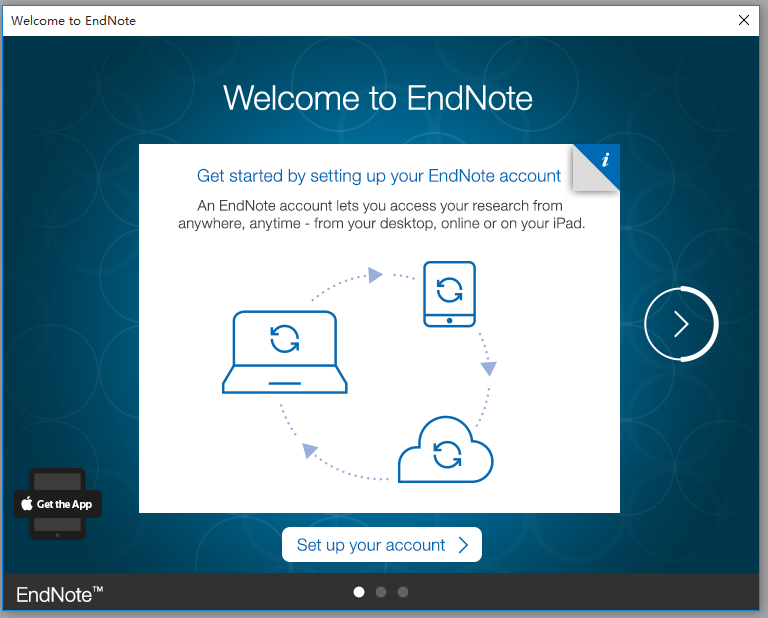Jump to the second slide indicator dot
The image size is (768, 618).
pos(381,592)
